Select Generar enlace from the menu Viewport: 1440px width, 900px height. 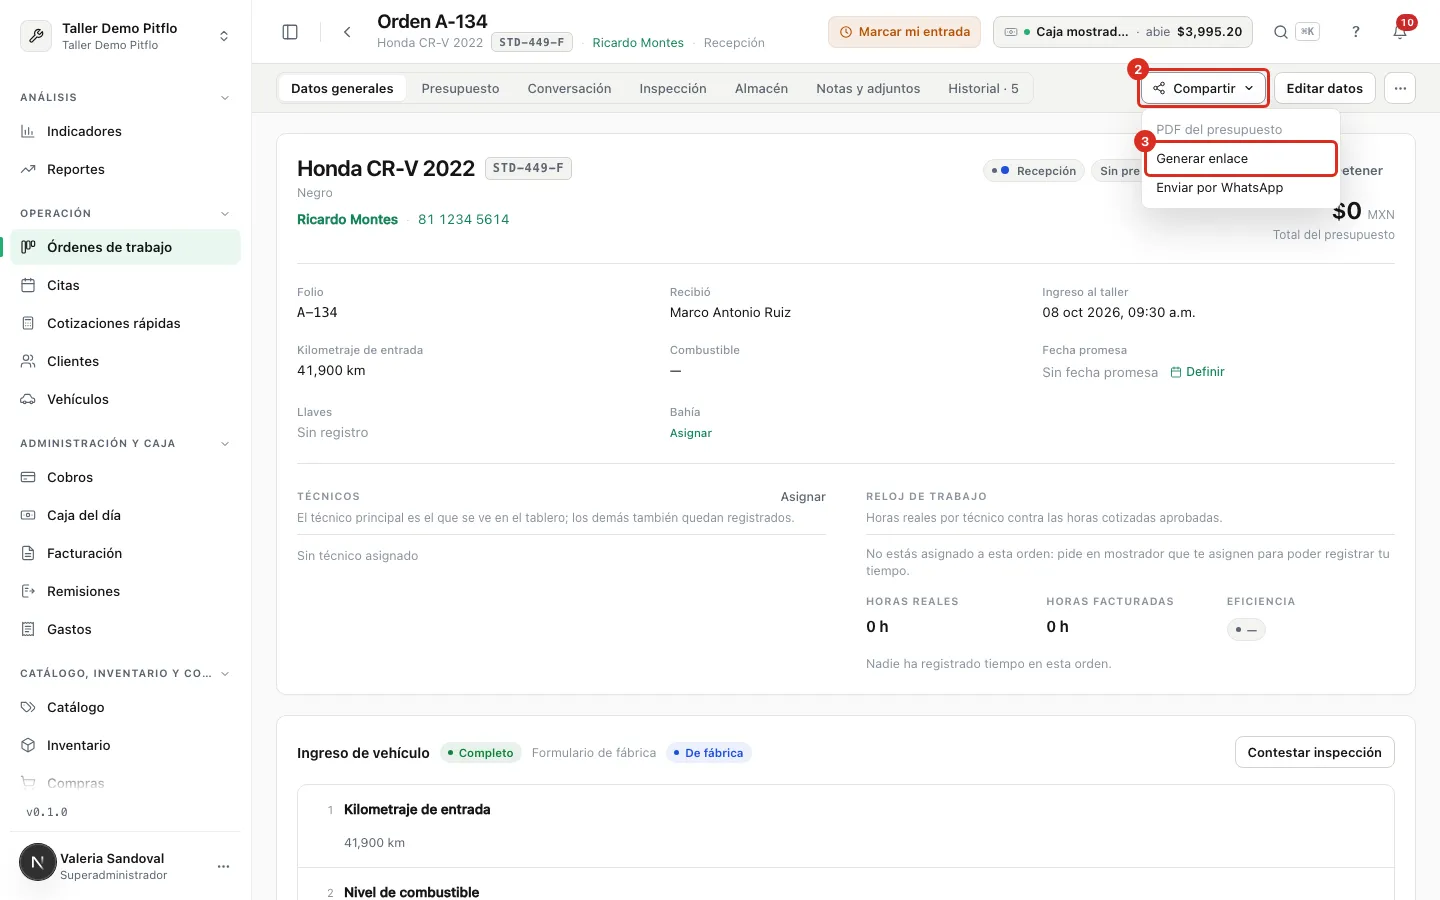(x=1240, y=158)
